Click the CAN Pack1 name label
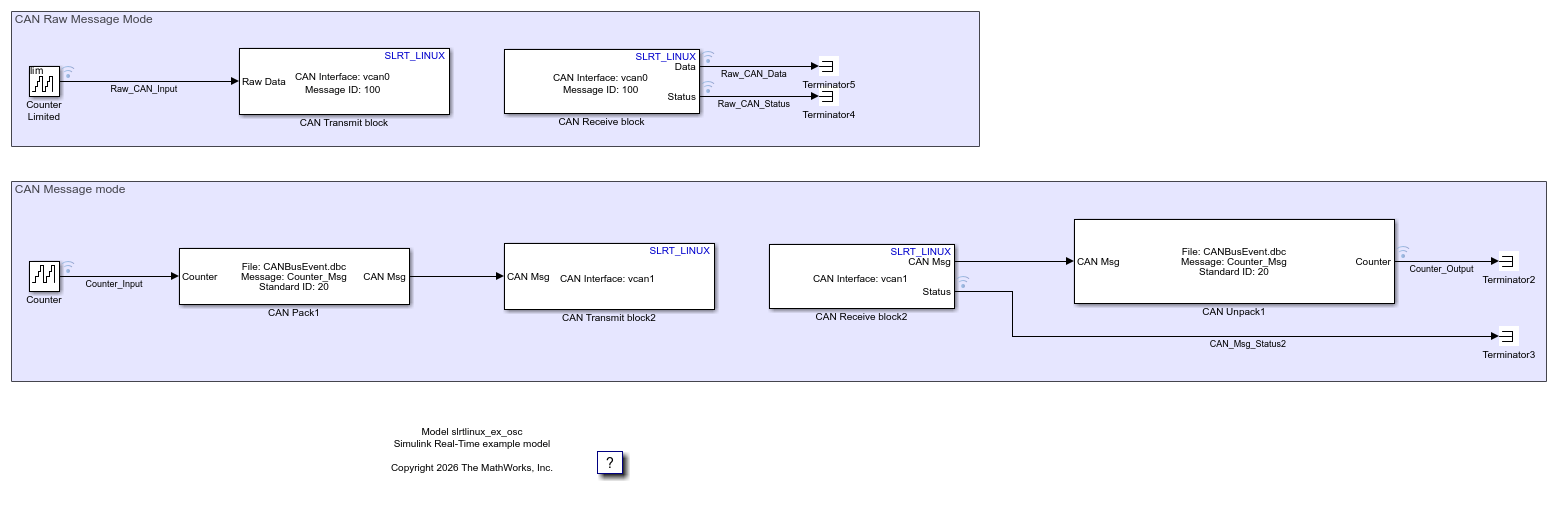The height and width of the screenshot is (510, 1557). click(x=293, y=313)
